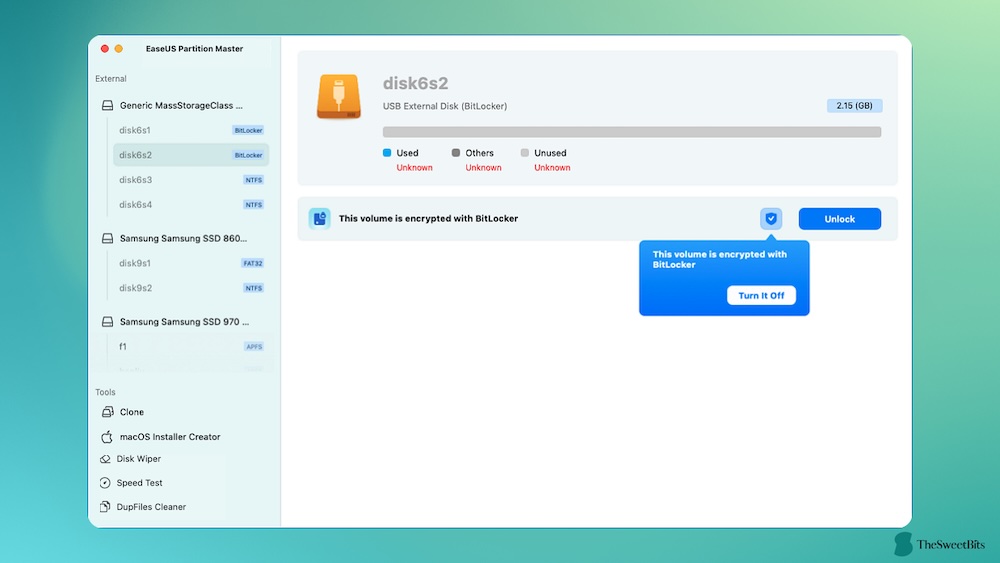Click the Disk Wiper eraser icon
This screenshot has width=1000, height=563.
click(105, 459)
